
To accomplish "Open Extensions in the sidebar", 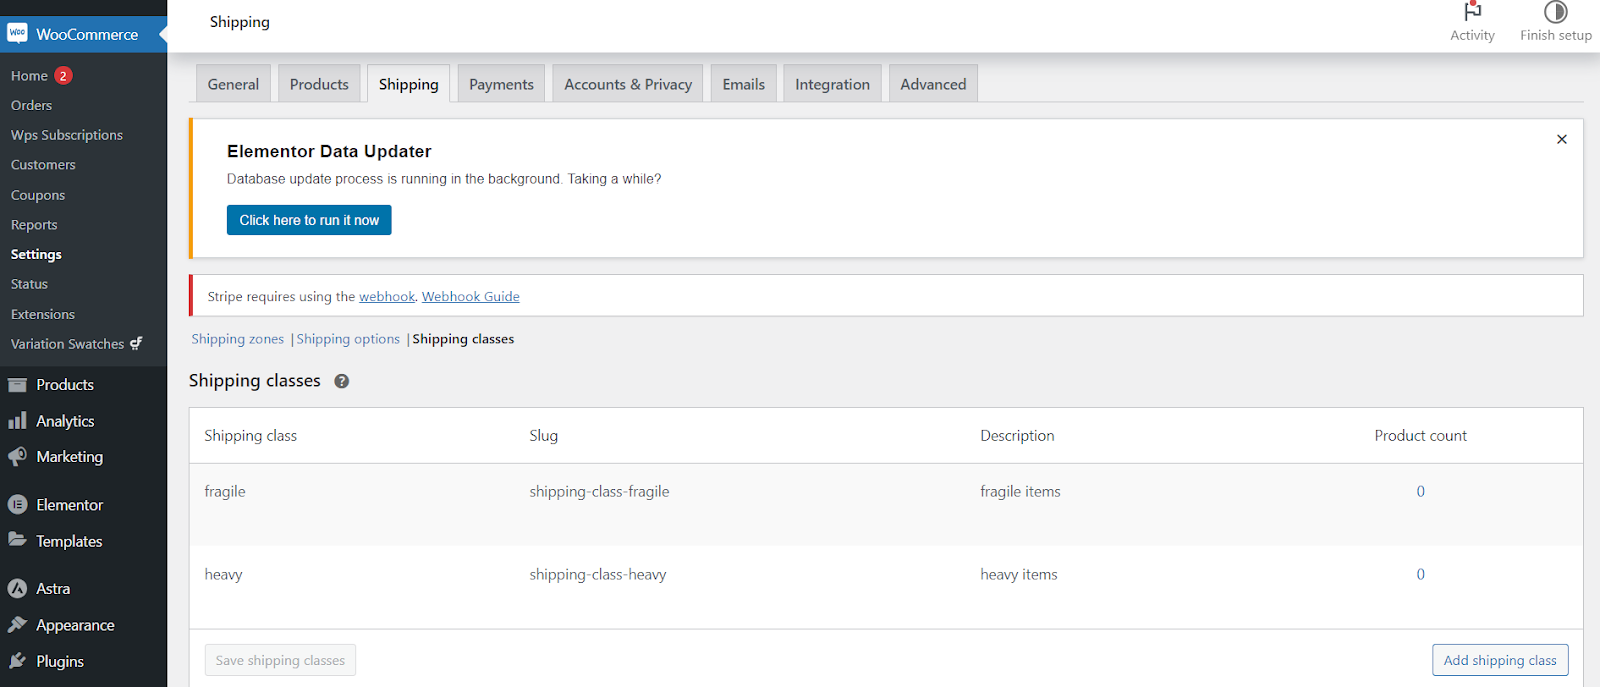I will coord(43,314).
